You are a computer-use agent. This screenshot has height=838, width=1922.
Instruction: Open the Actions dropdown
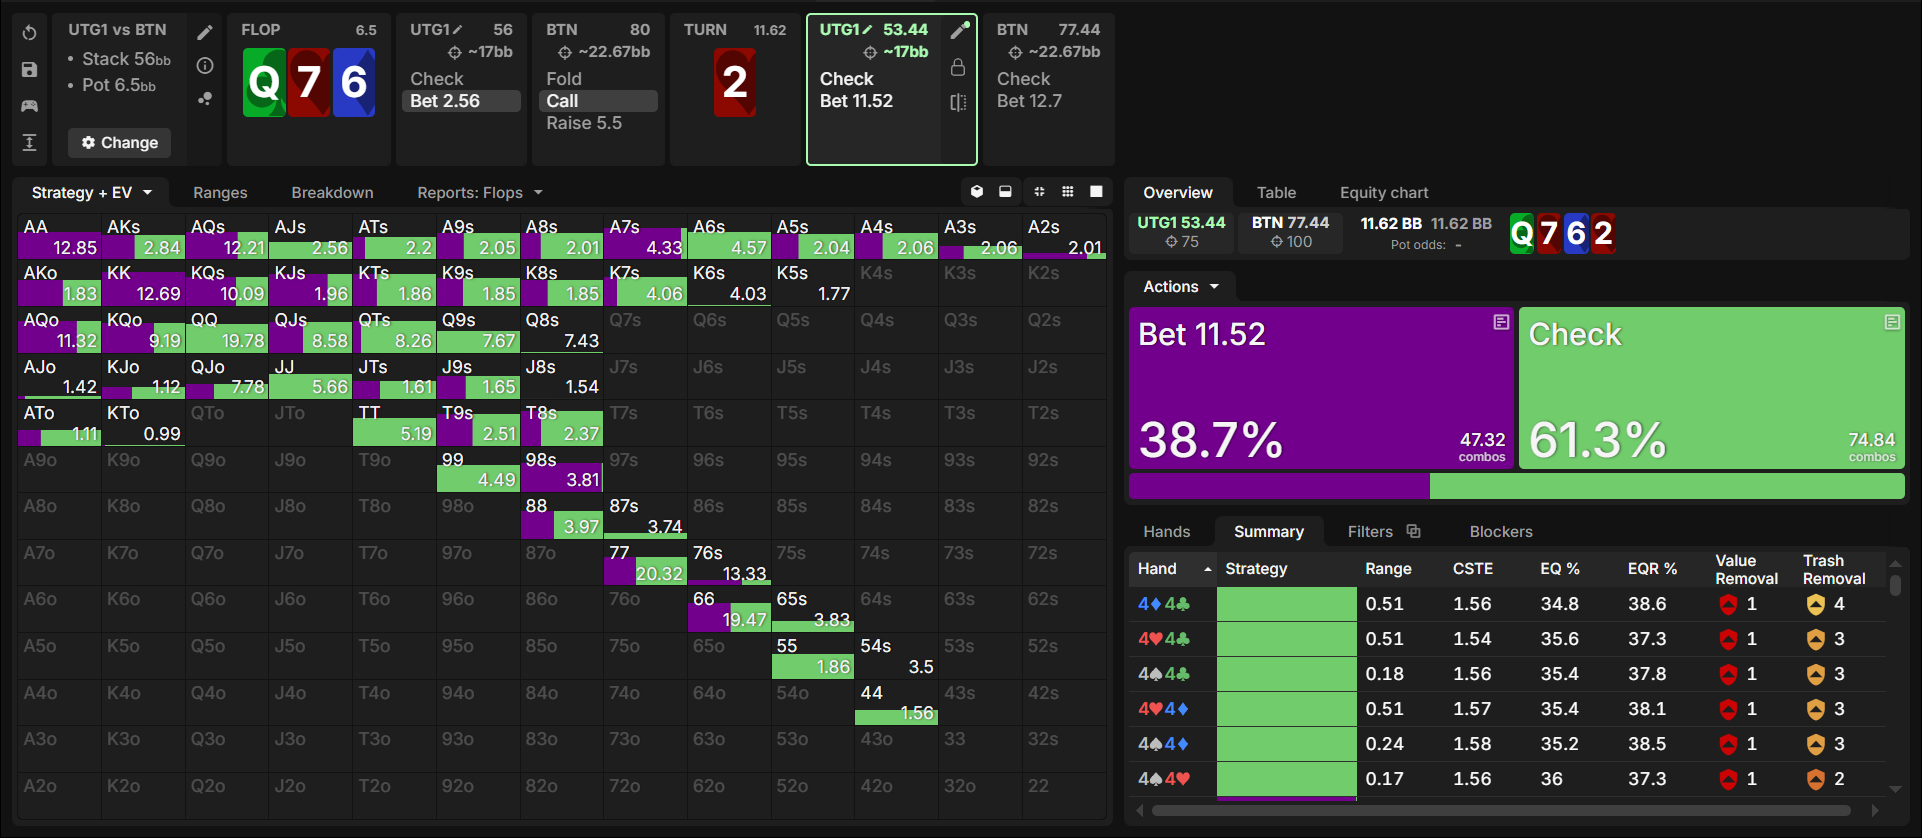1181,287
